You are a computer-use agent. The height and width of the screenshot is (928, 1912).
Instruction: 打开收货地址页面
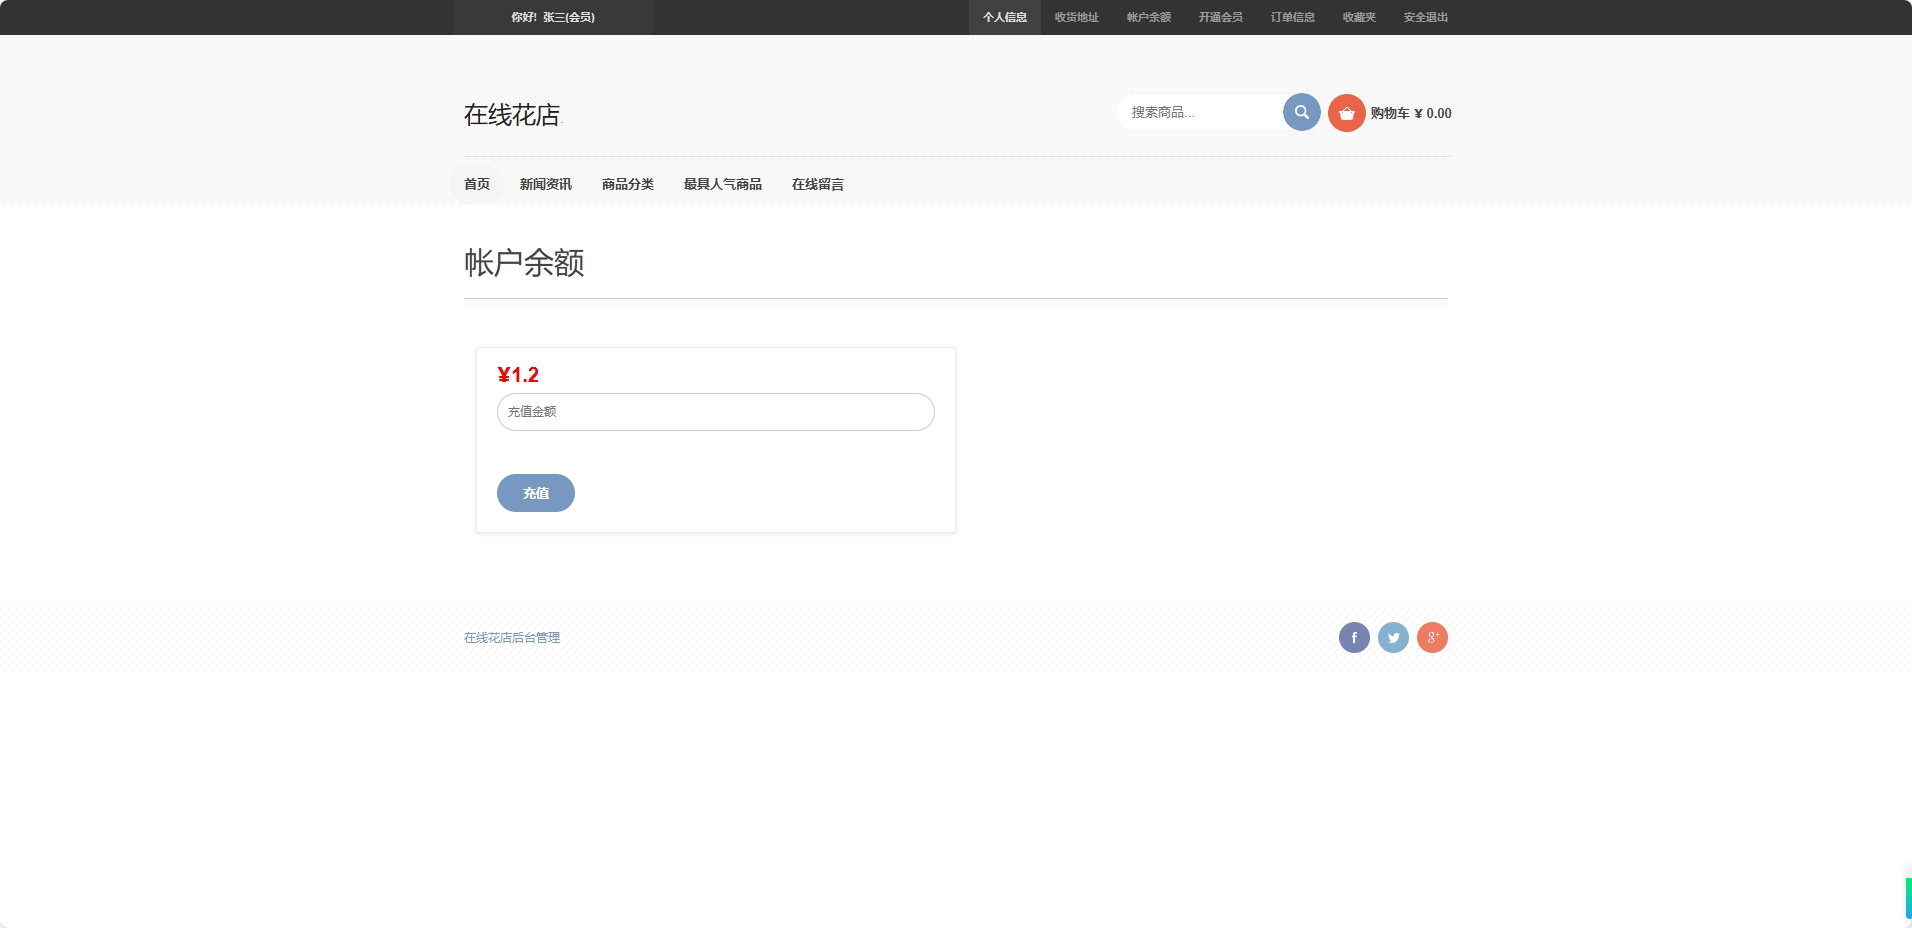[x=1075, y=17]
